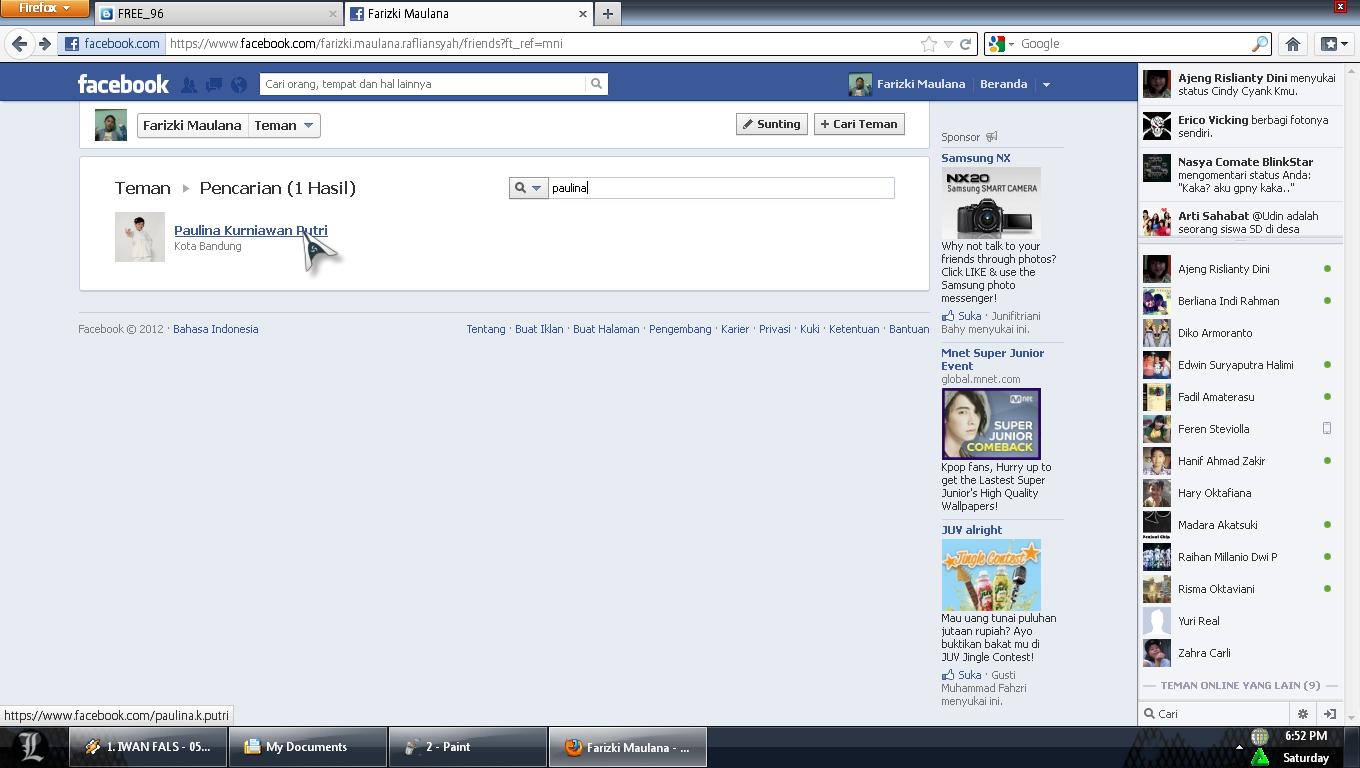1360x768 pixels.
Task: Hide the chat sidebar icon
Action: [1330, 714]
